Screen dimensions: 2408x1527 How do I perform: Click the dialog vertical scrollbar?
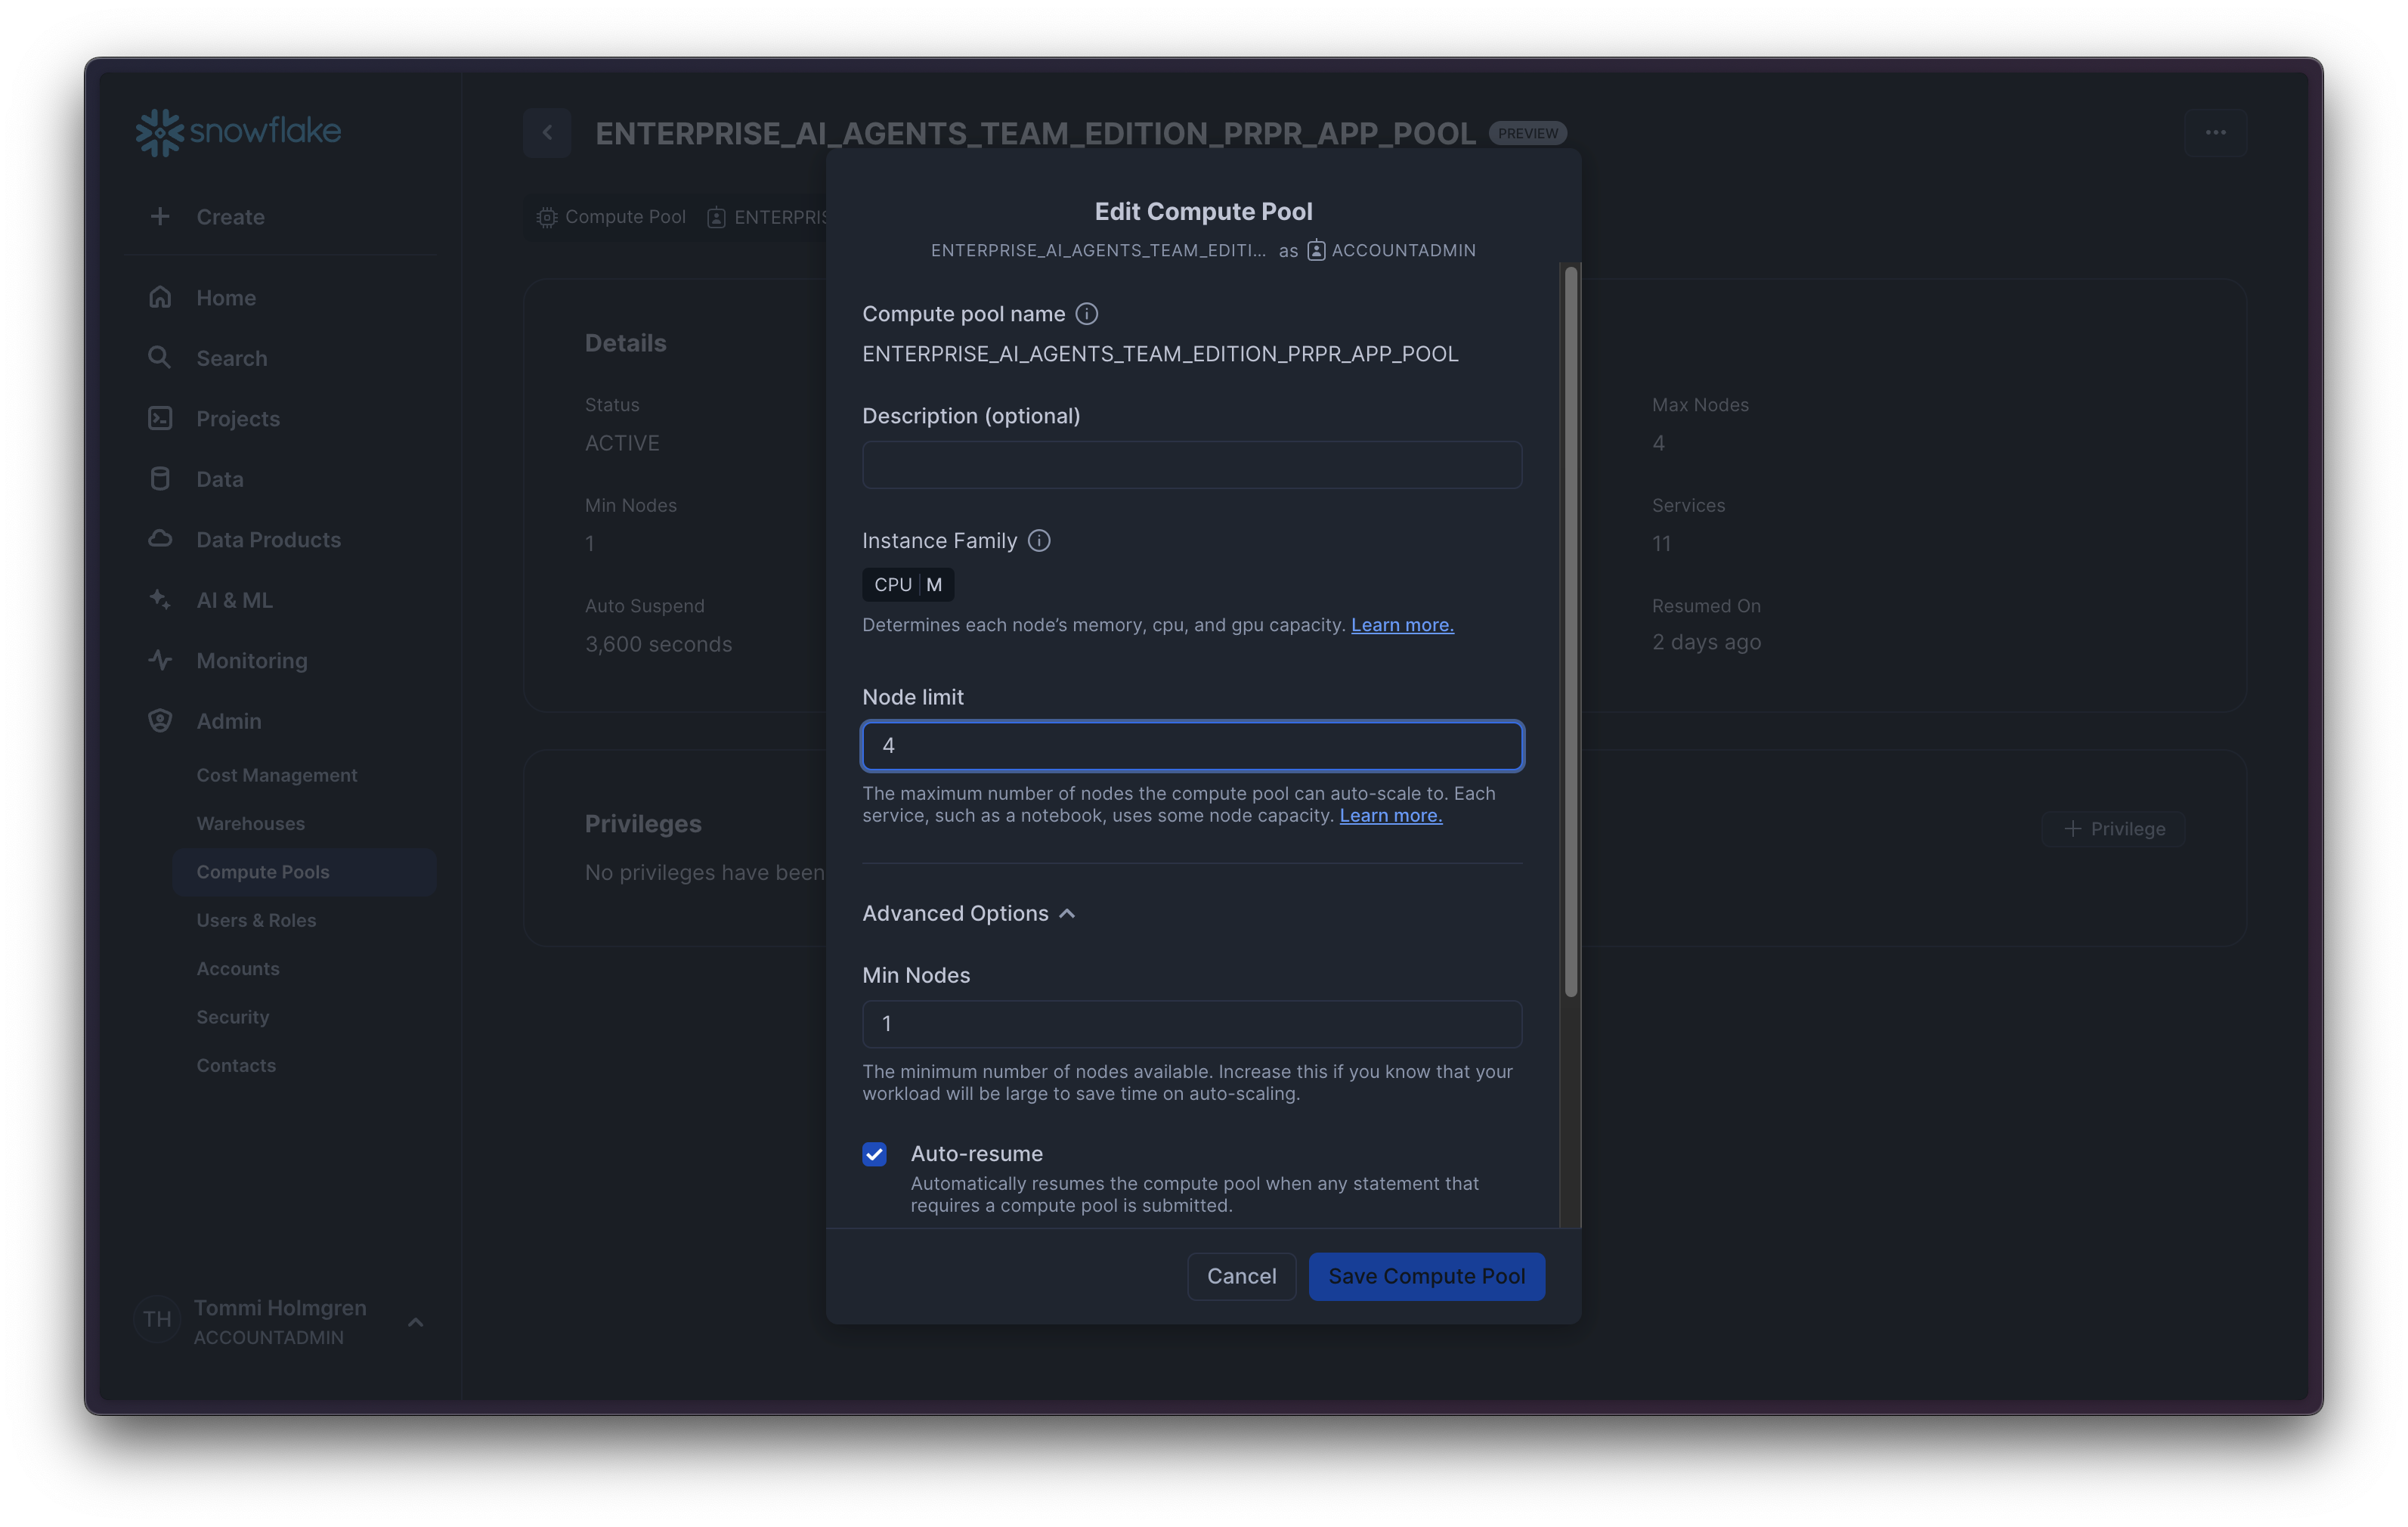coord(1571,631)
